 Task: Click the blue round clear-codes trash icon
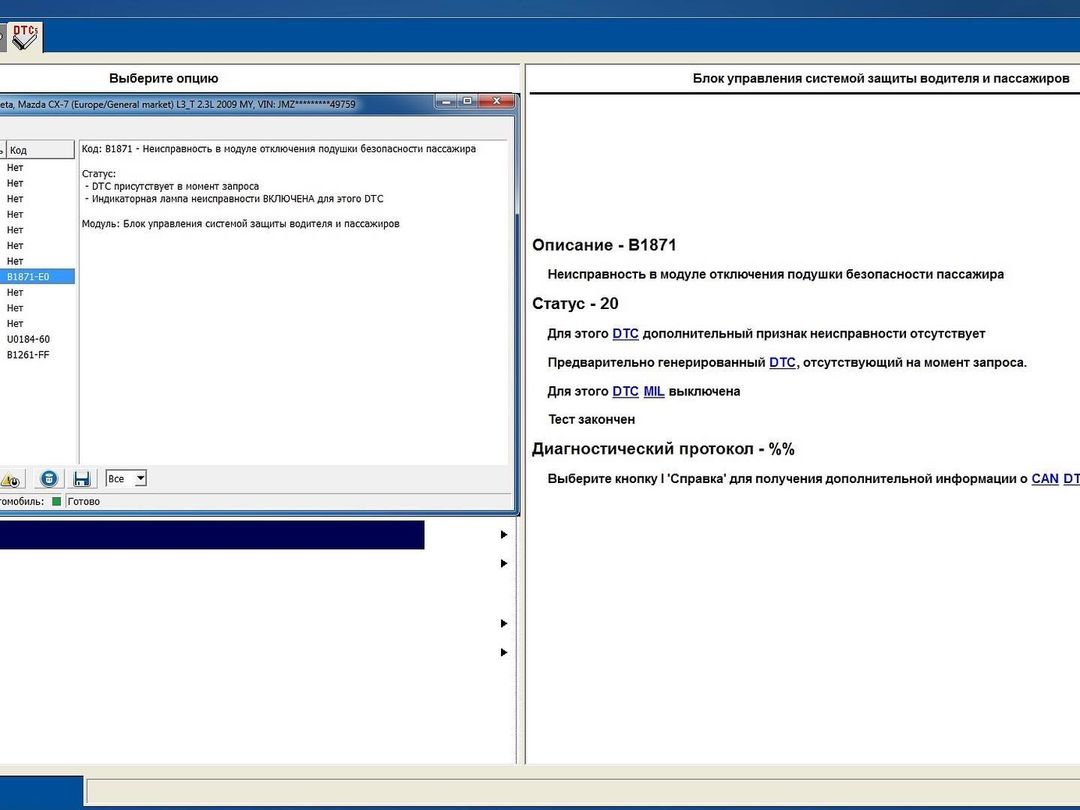(x=48, y=479)
